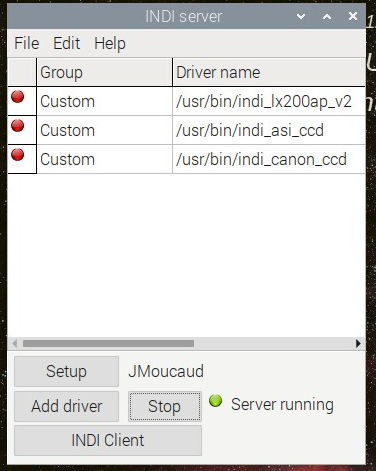Select /usr/bin/indi_asi_ccd driver name
376x471 pixels.
point(269,130)
